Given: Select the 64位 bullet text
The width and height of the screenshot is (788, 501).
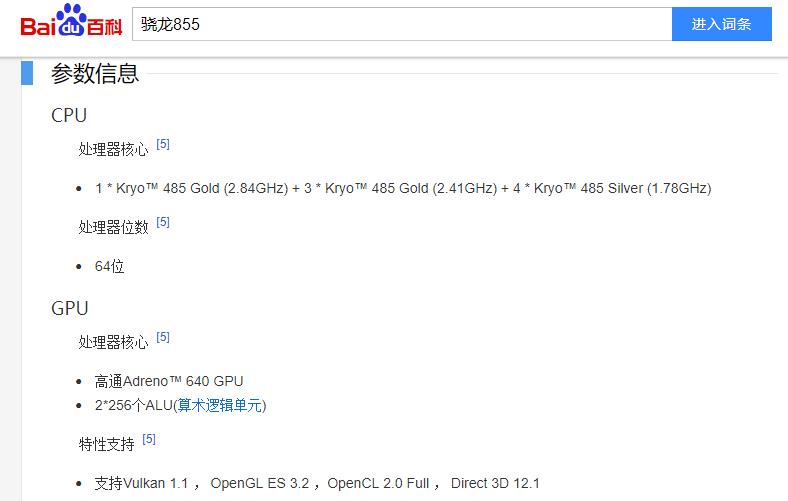Looking at the screenshot, I should tap(110, 266).
